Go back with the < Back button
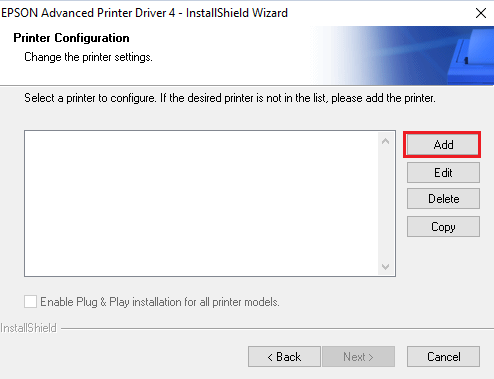494x379 pixels. point(284,357)
